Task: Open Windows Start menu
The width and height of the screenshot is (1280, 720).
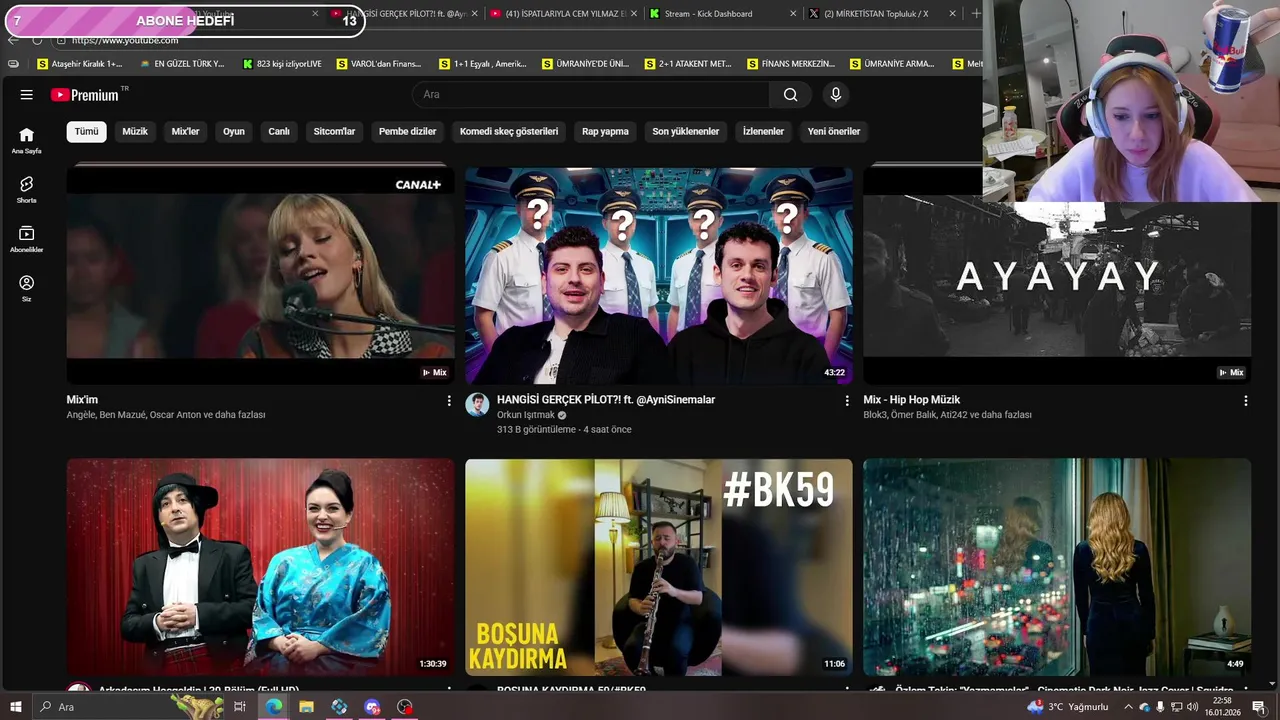Action: (x=15, y=707)
